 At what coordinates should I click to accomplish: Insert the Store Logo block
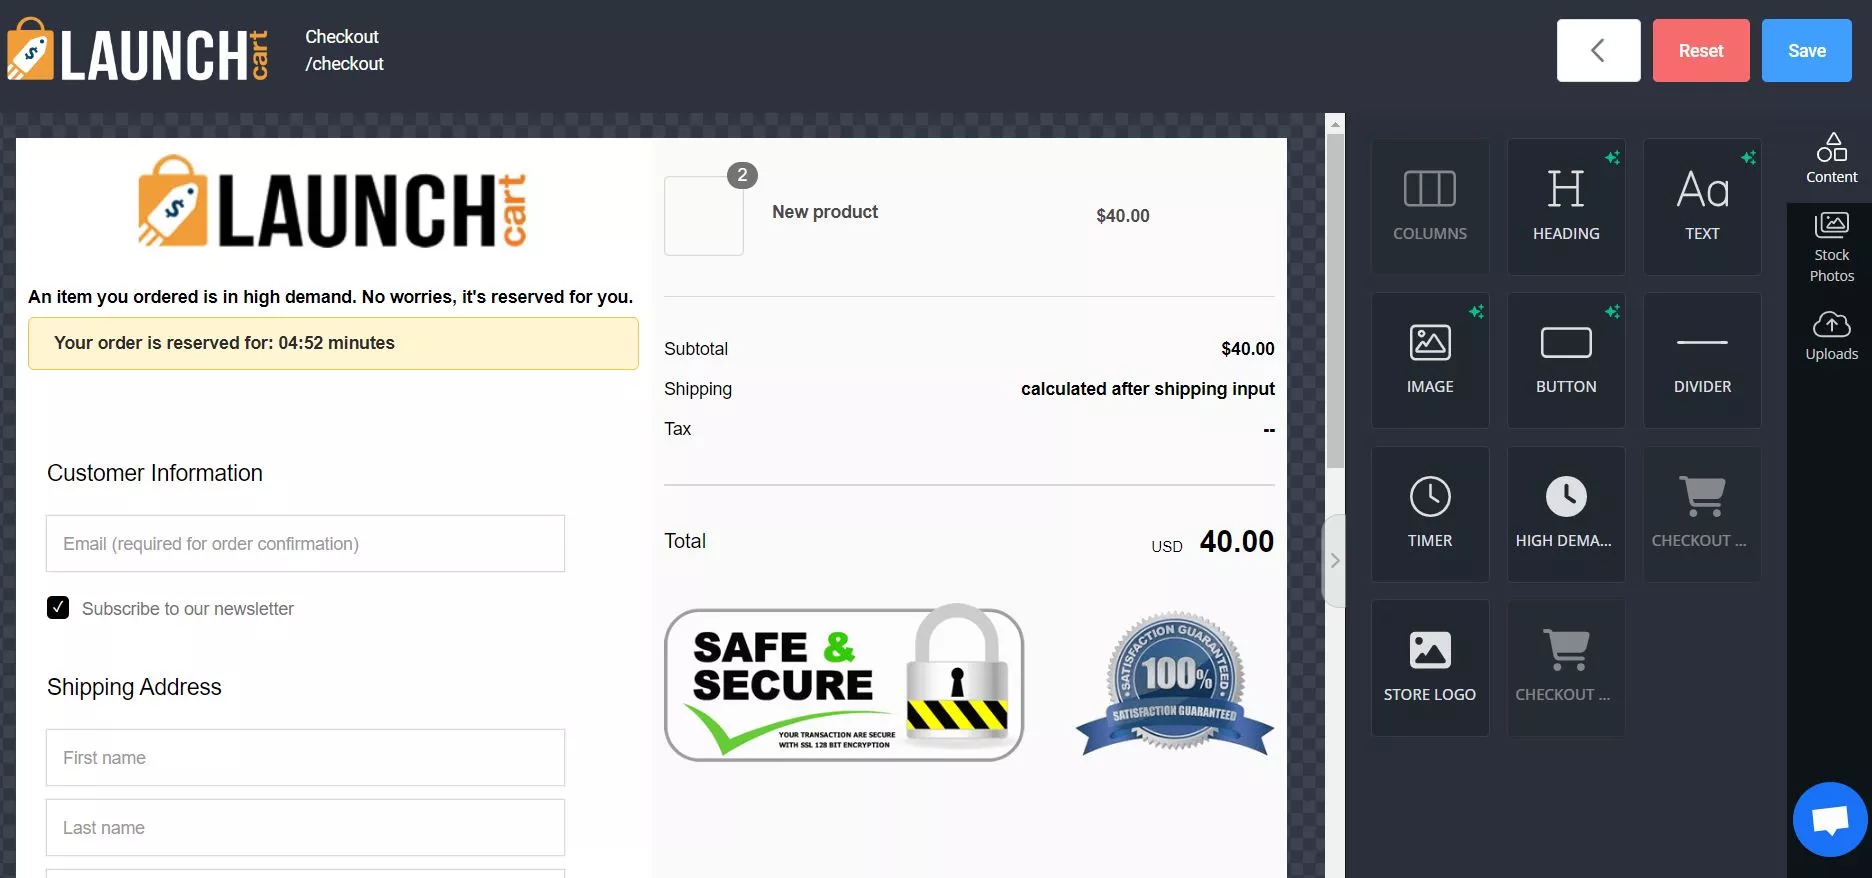coord(1429,668)
